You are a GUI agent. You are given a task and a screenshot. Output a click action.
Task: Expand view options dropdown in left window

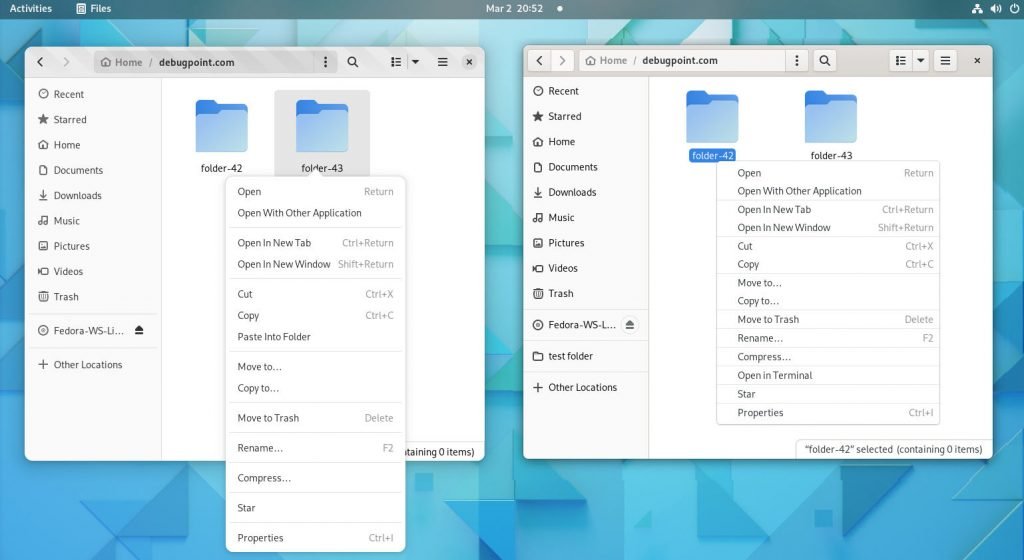[x=415, y=62]
